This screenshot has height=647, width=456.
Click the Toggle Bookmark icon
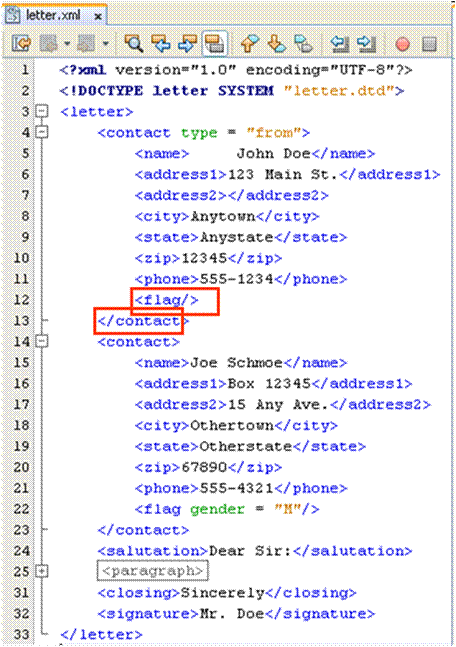pos(303,43)
